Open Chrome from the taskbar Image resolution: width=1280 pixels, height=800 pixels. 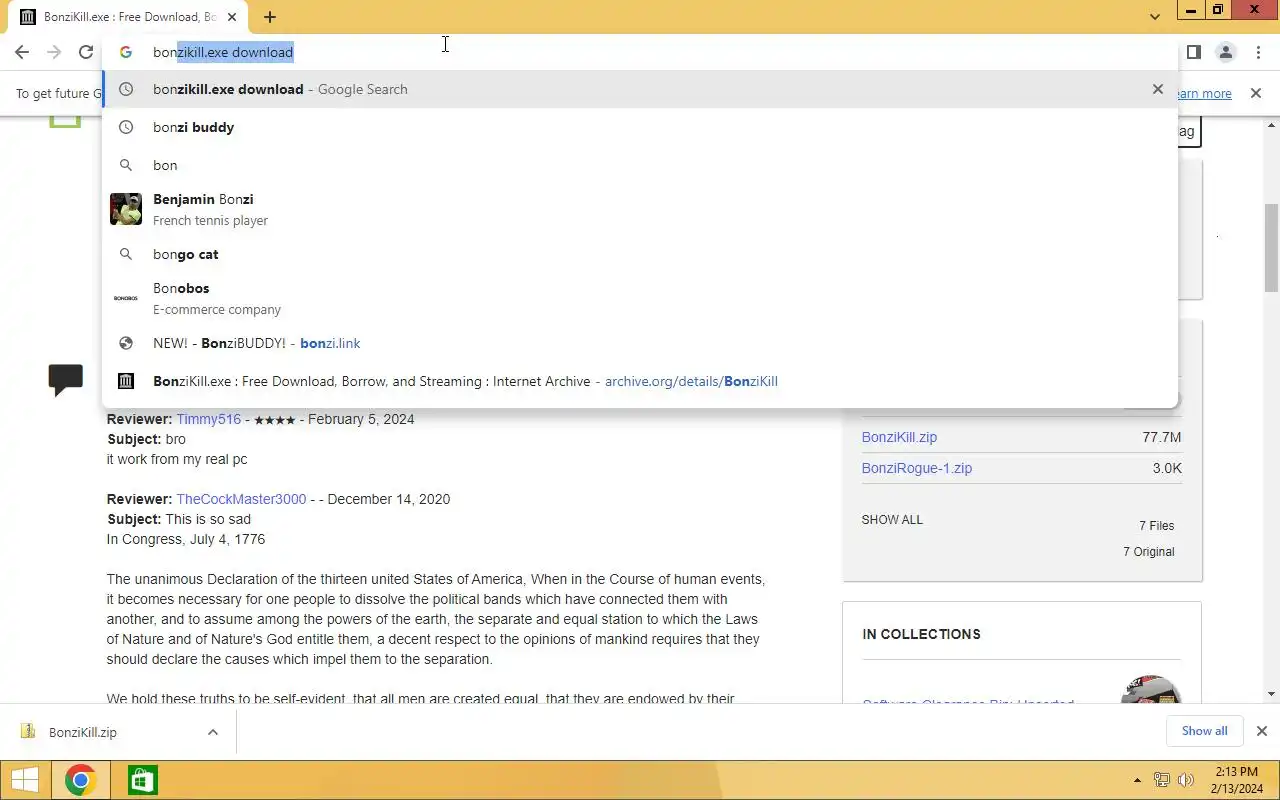click(x=80, y=780)
